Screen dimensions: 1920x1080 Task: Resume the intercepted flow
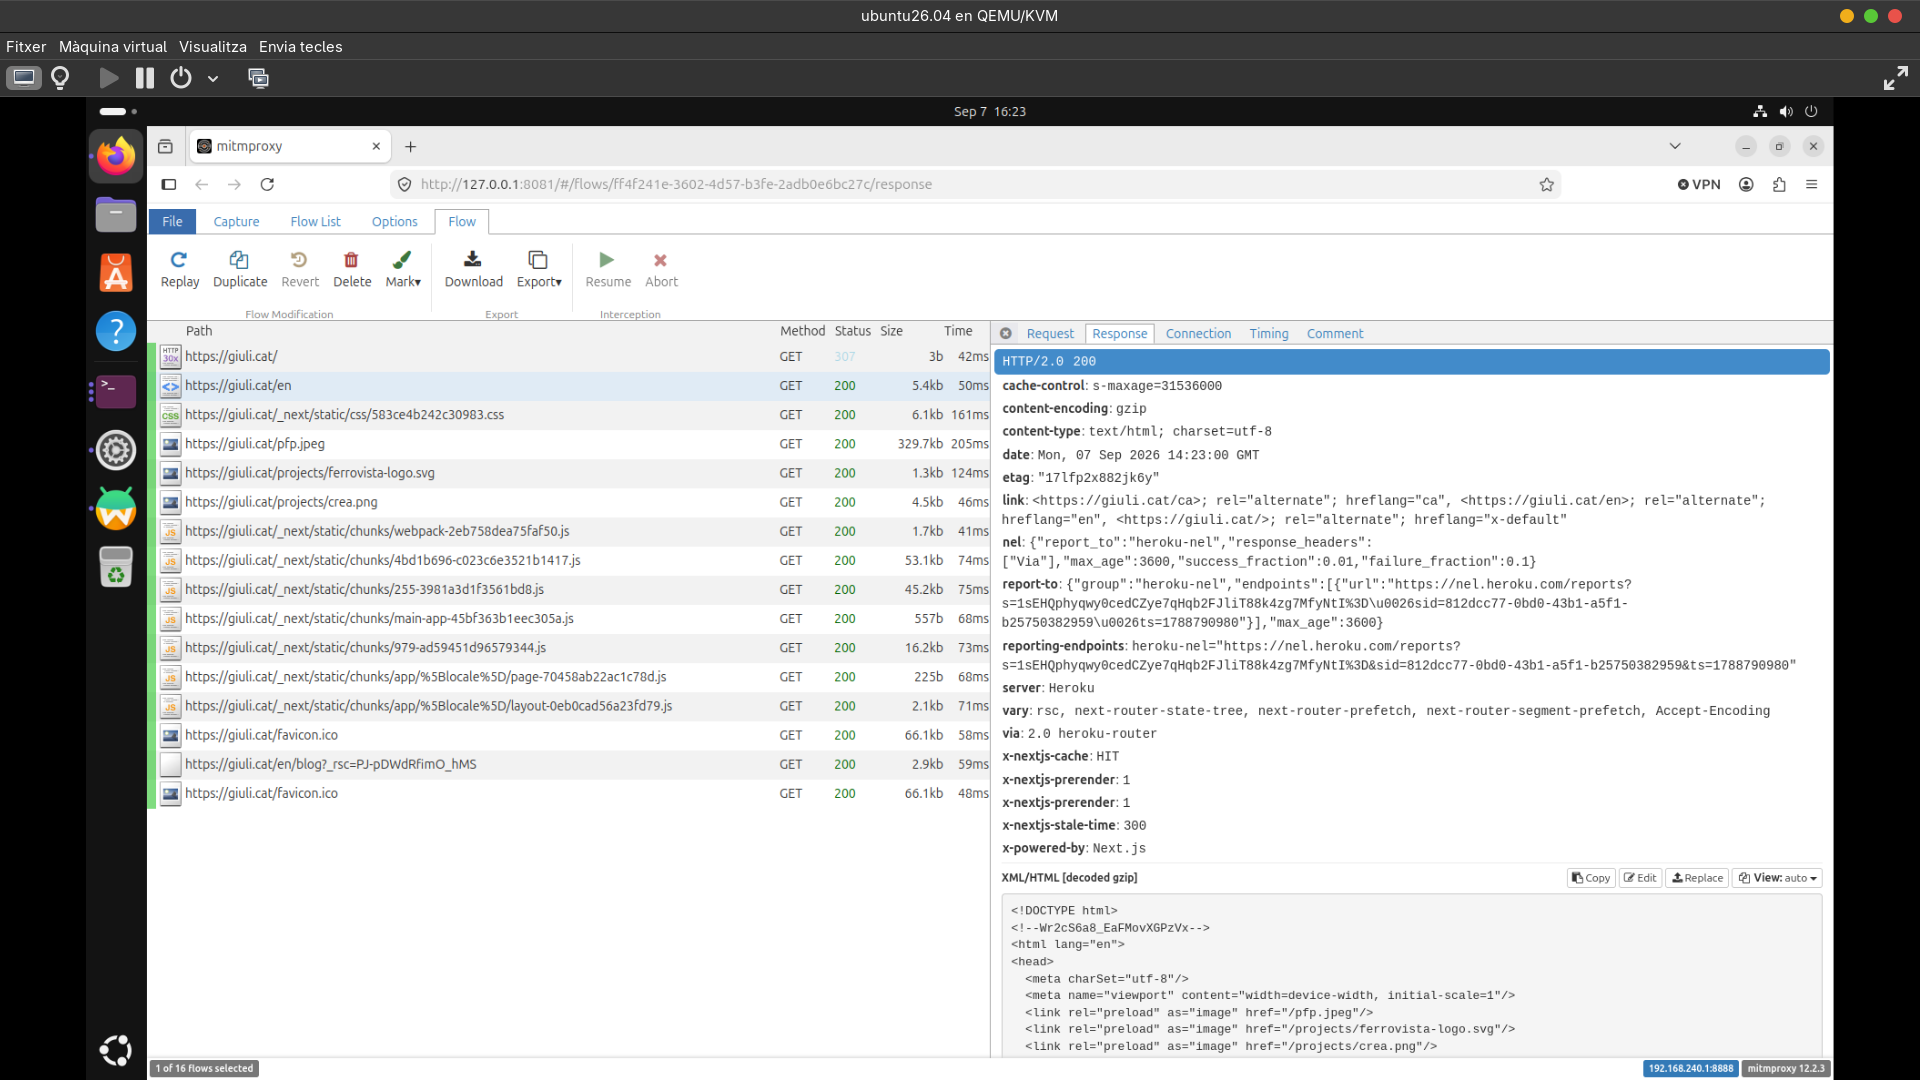click(x=608, y=270)
